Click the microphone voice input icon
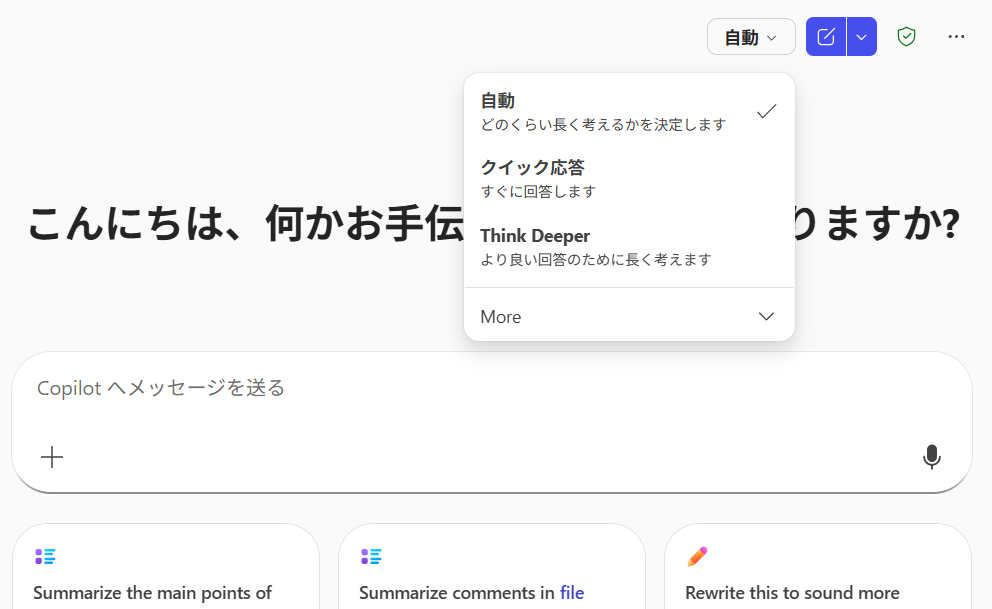 point(931,457)
